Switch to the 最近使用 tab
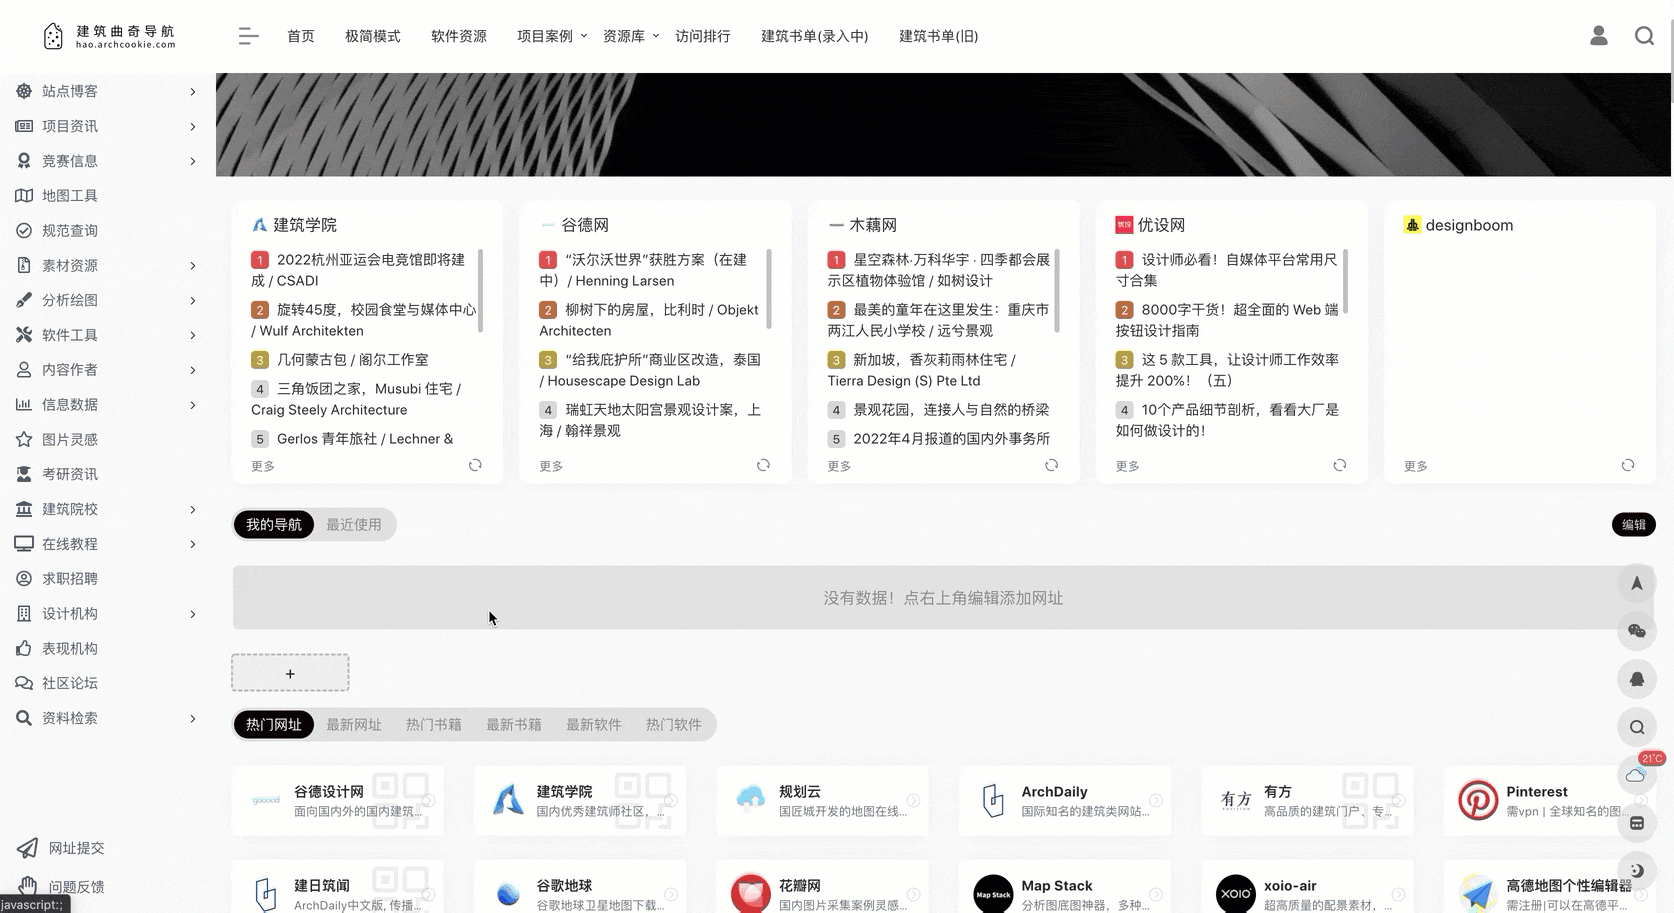 tap(354, 525)
